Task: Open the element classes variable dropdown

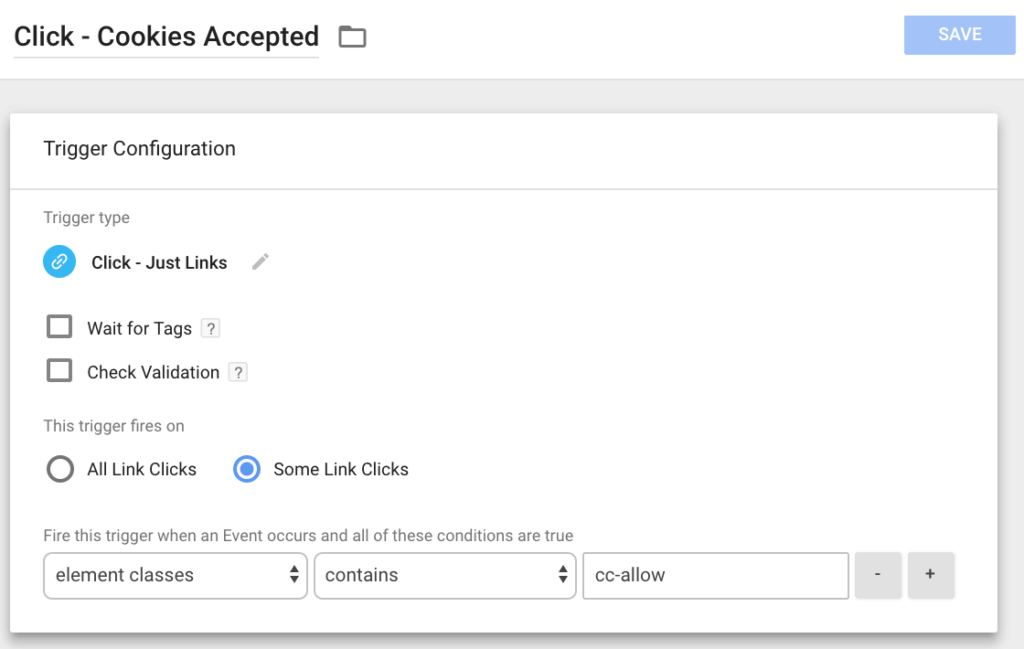Action: coord(175,575)
